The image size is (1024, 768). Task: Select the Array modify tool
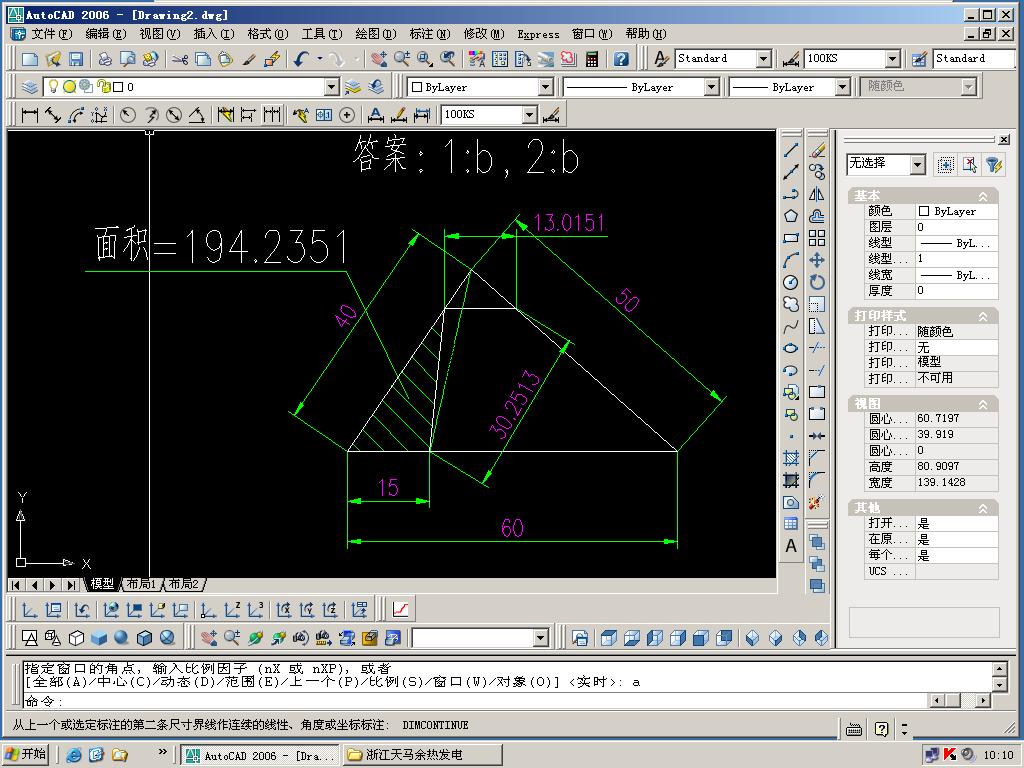(x=817, y=238)
